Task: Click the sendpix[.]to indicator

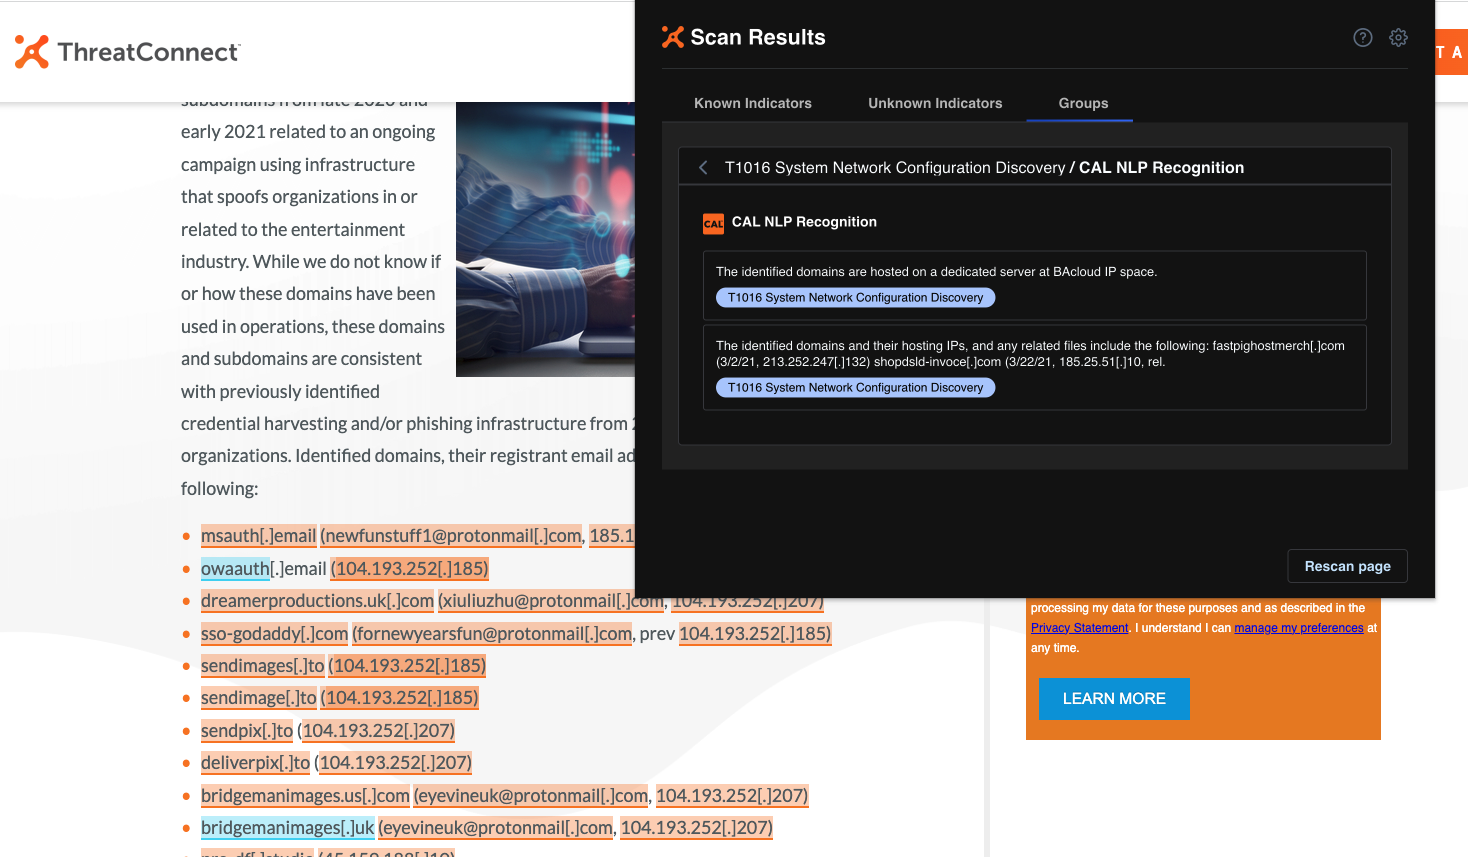Action: 247,731
